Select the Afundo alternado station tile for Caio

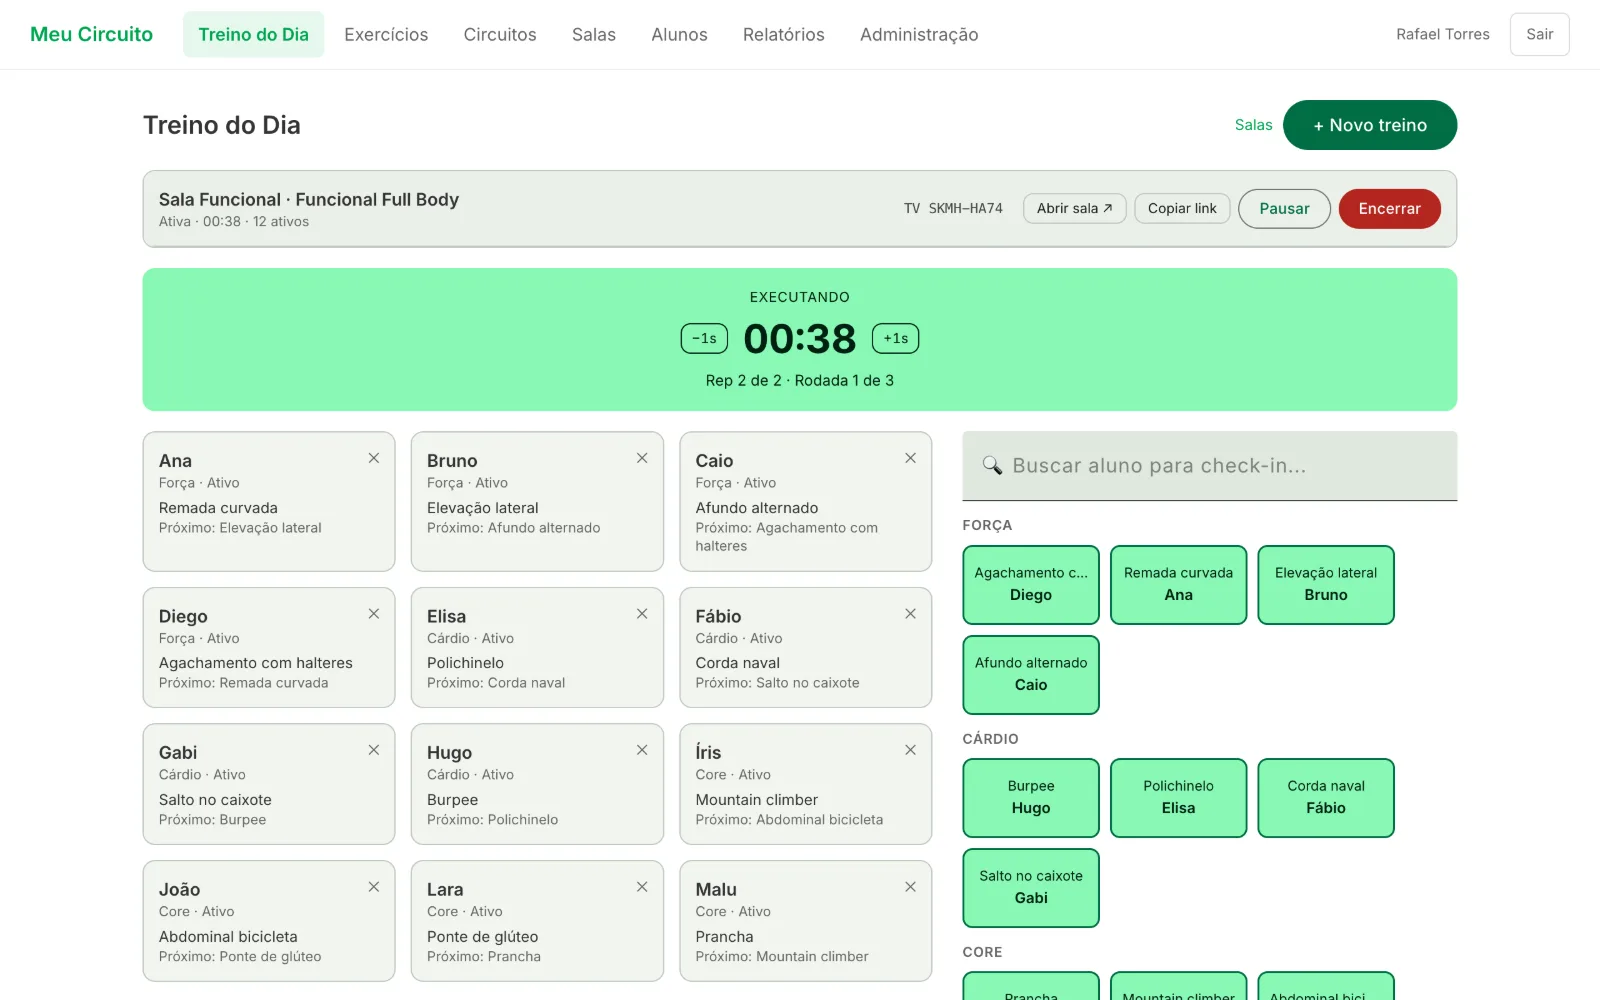click(1031, 675)
